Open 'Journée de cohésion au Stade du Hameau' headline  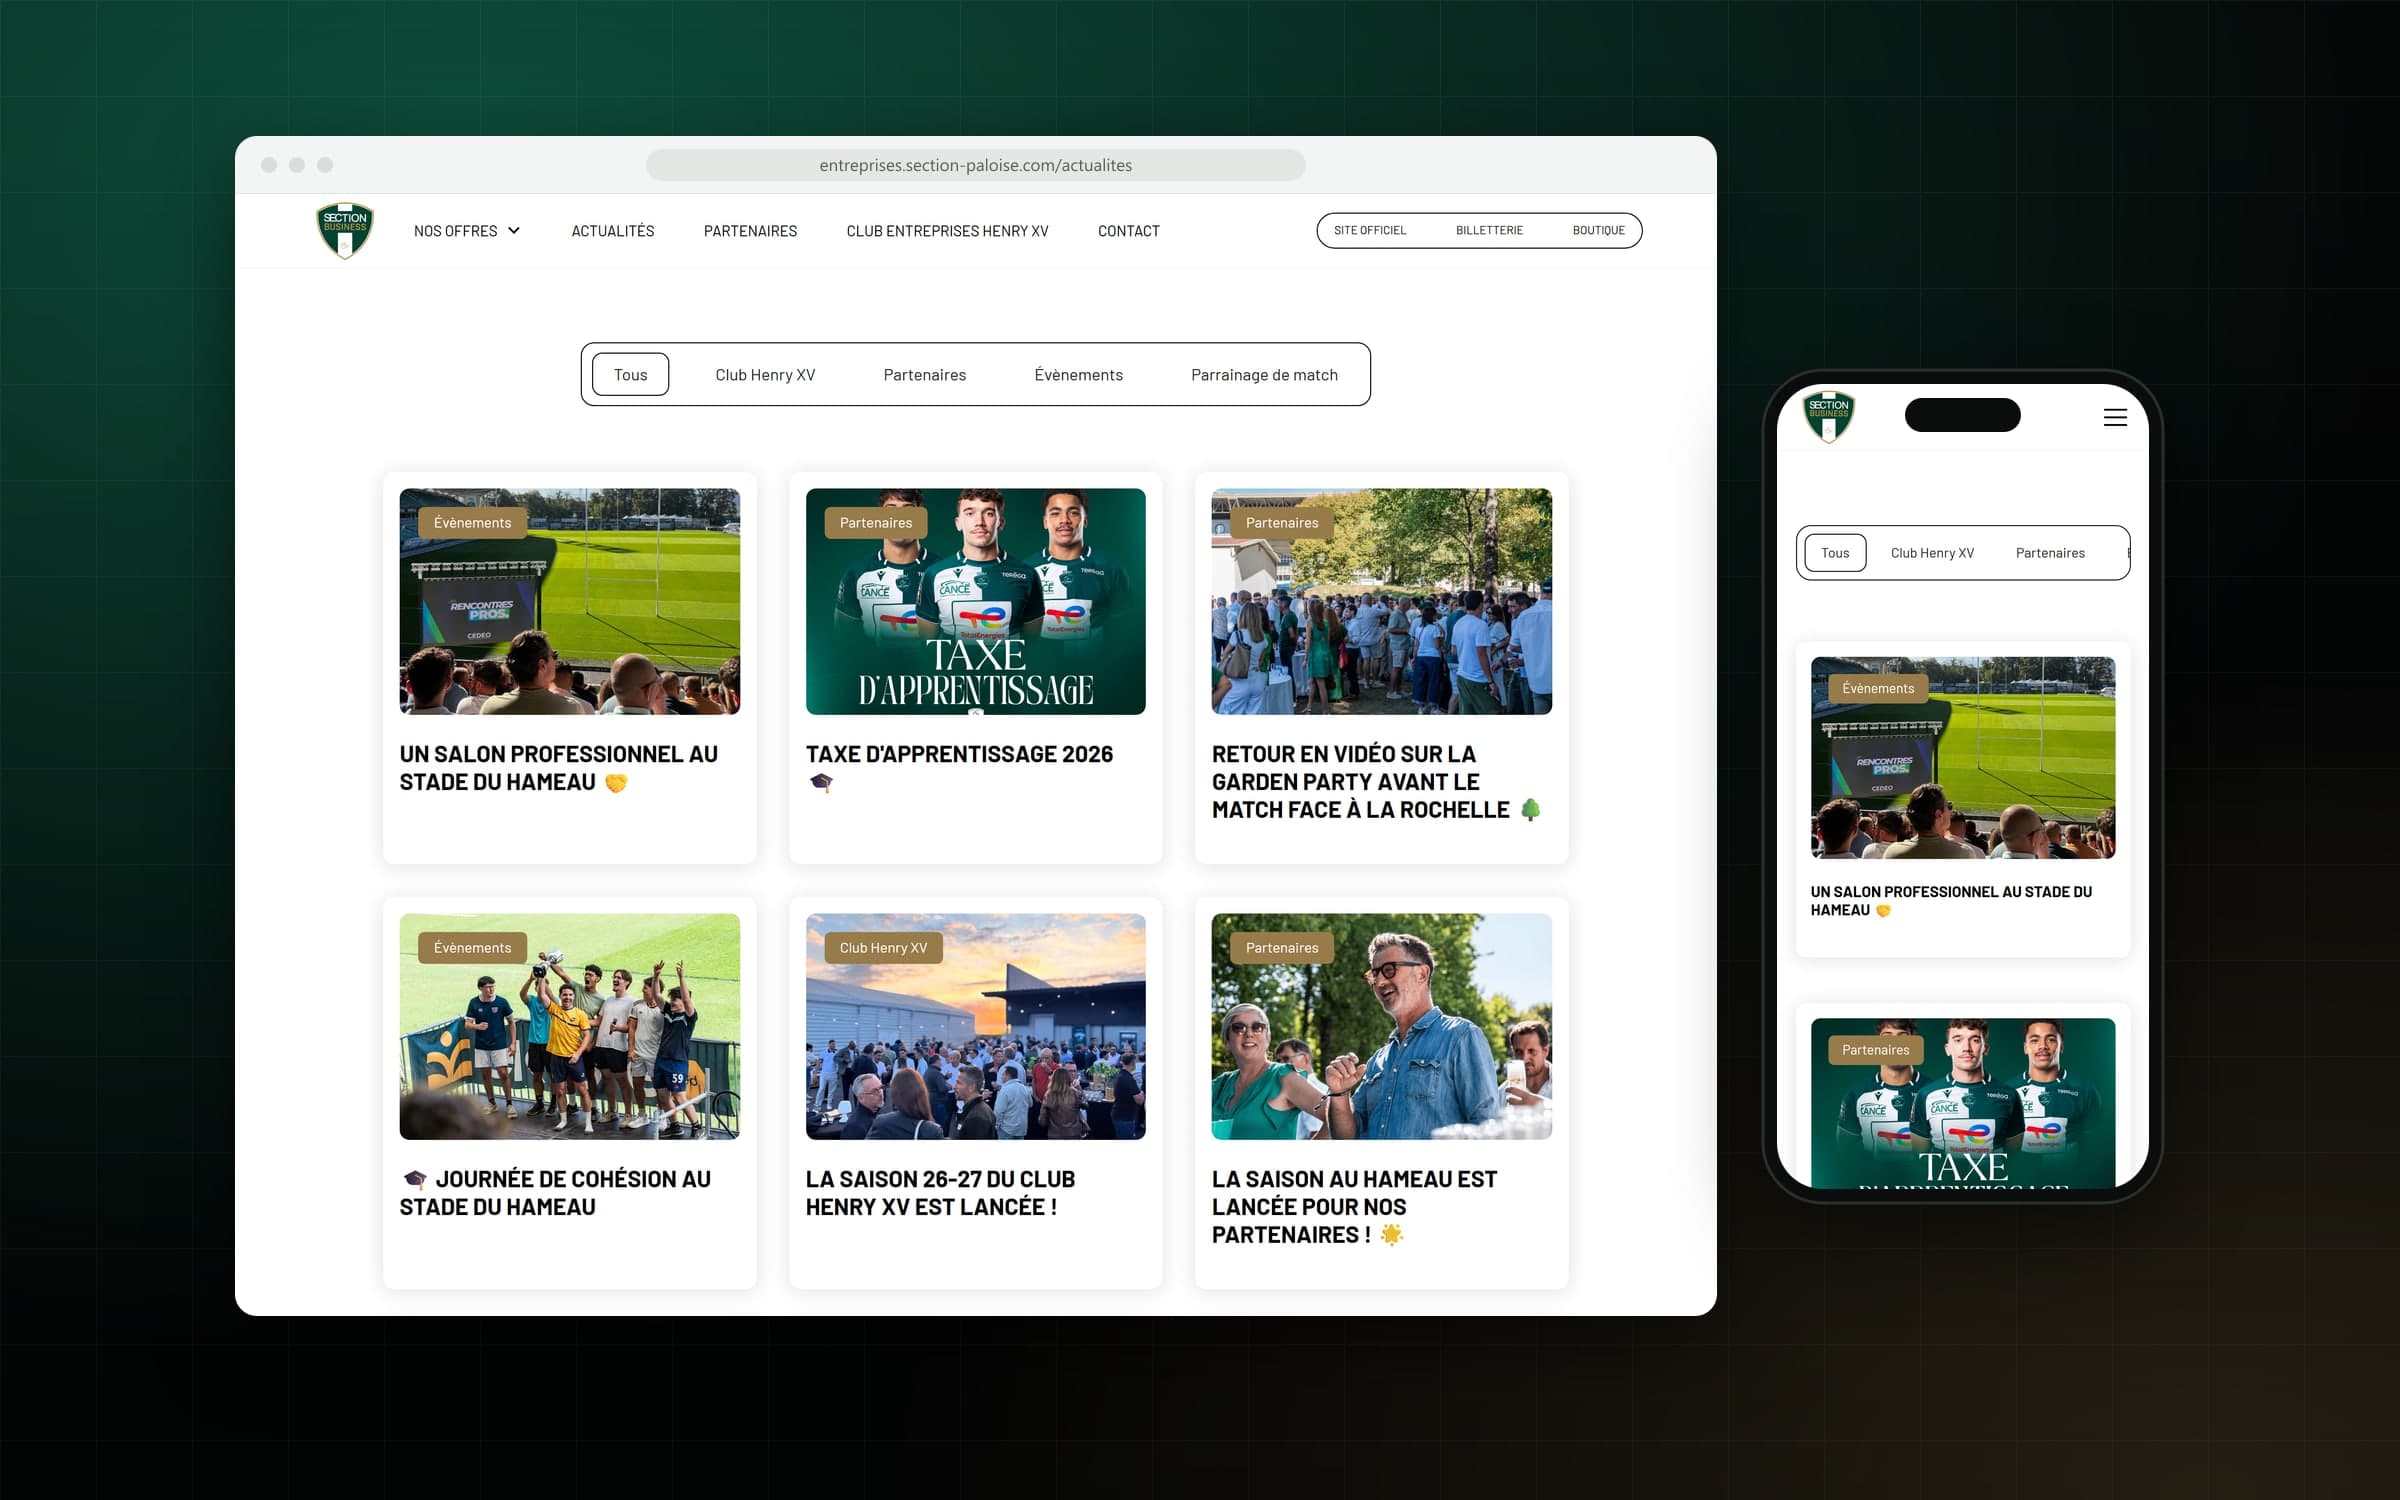(555, 1193)
